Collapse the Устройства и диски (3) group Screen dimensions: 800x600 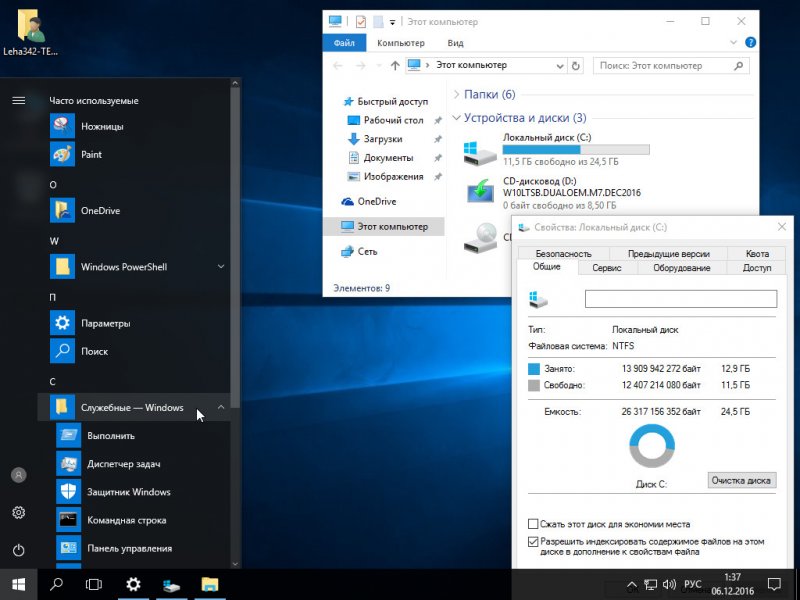point(456,118)
